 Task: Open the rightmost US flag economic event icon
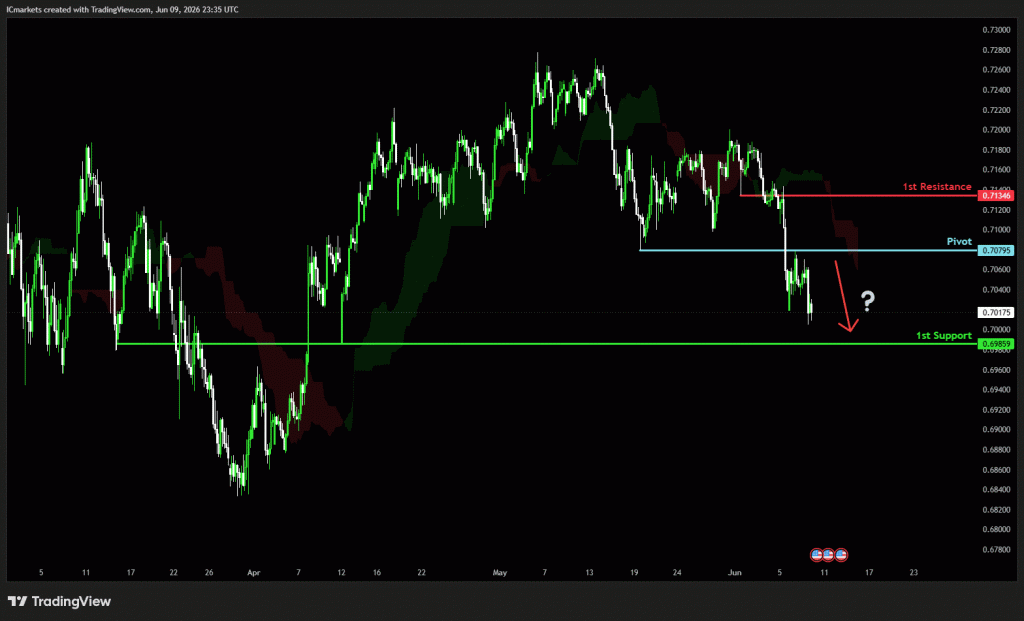841,555
